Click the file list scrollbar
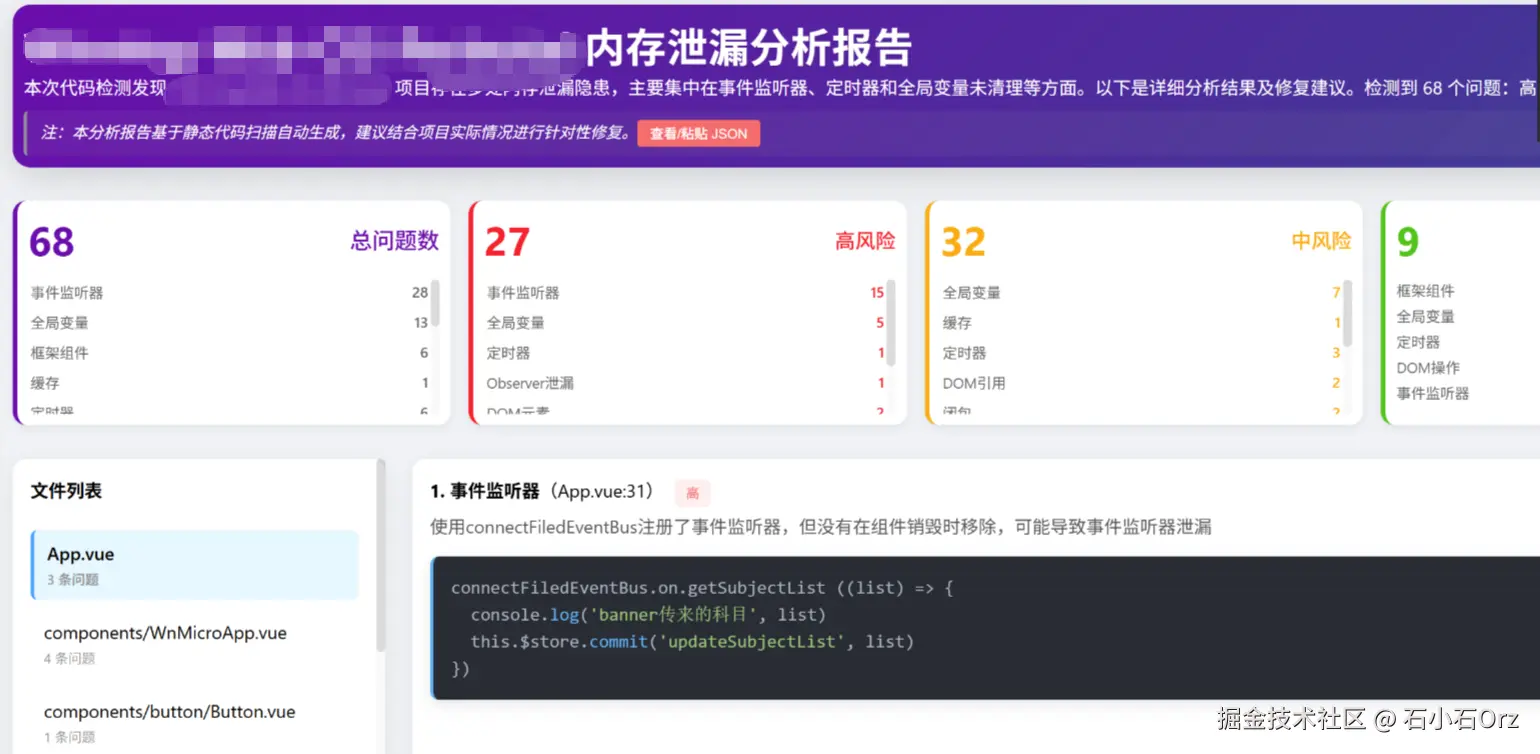 tap(380, 555)
